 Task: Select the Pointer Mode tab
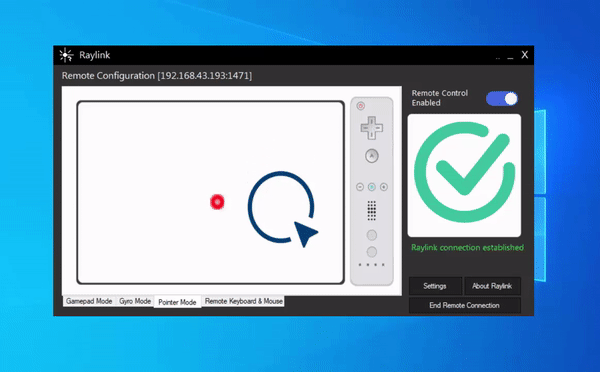[x=177, y=302]
